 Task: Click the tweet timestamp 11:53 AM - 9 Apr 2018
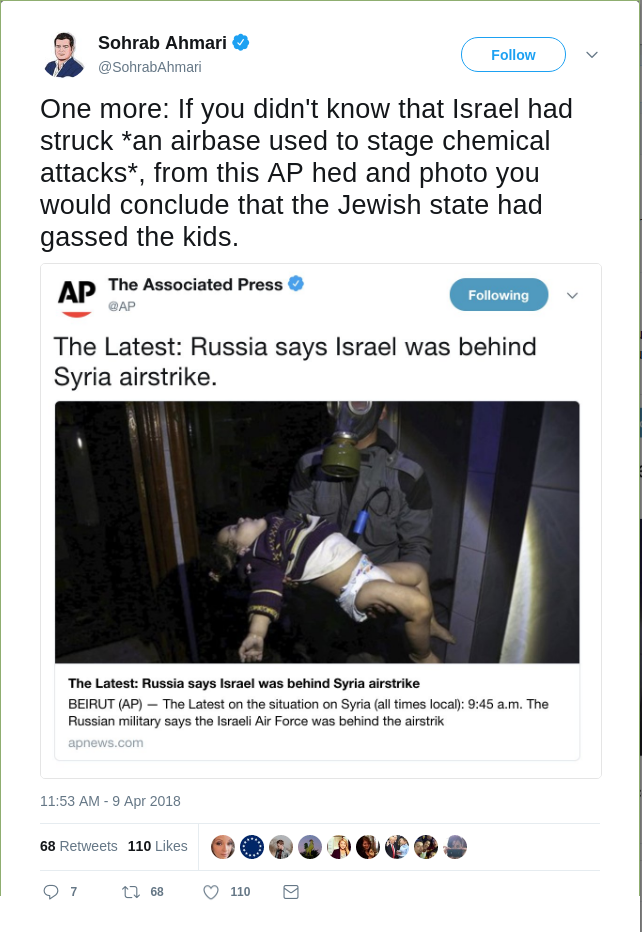[110, 801]
